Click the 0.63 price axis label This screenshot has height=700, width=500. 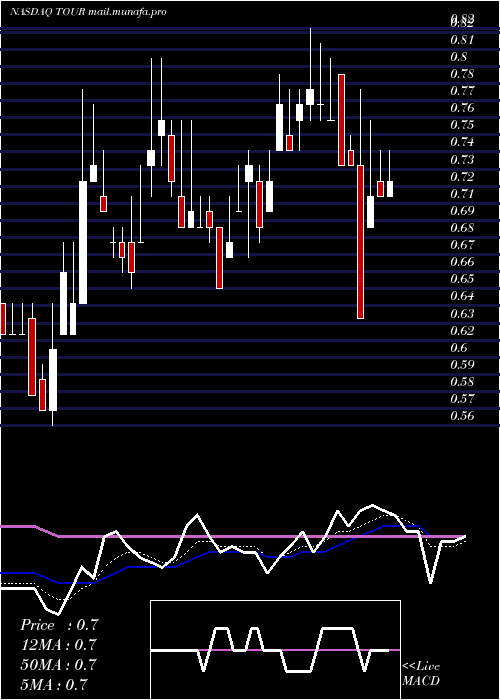click(461, 313)
